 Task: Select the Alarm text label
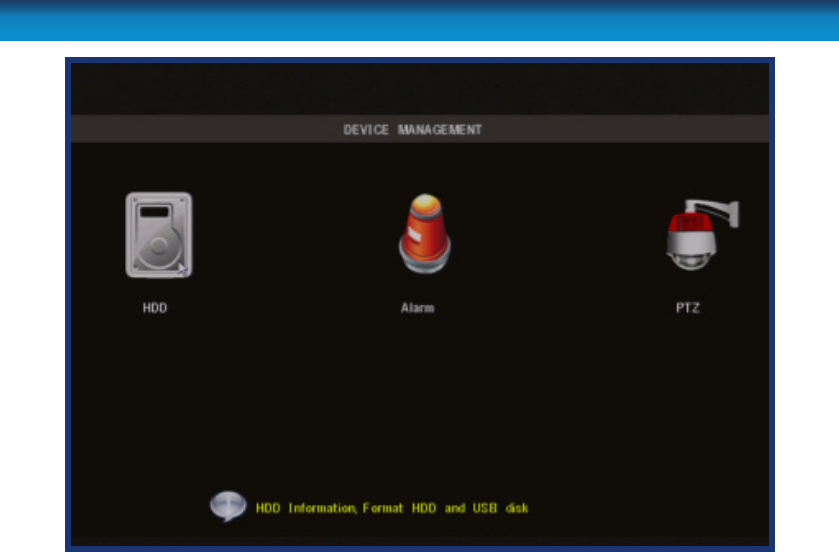click(417, 308)
